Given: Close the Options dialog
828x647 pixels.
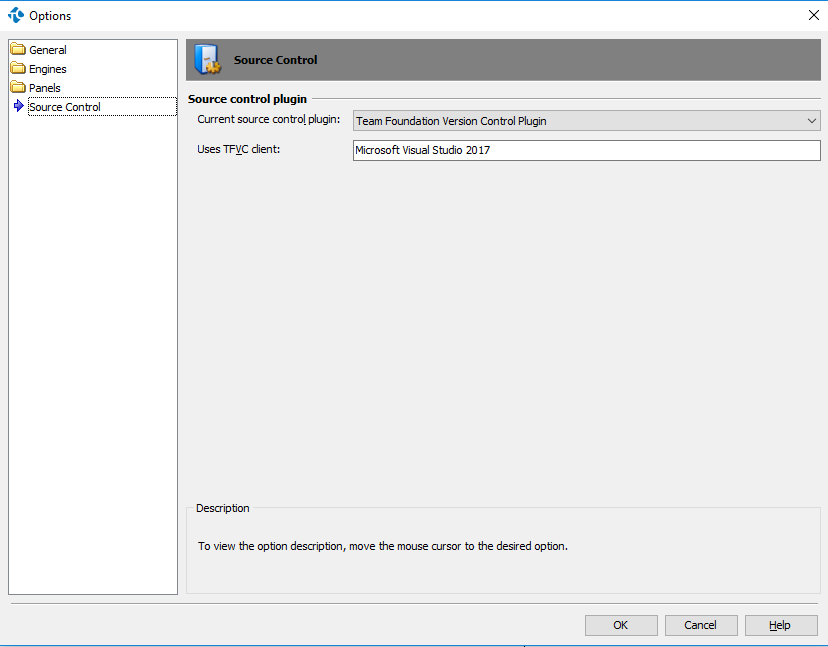Looking at the screenshot, I should tap(814, 15).
